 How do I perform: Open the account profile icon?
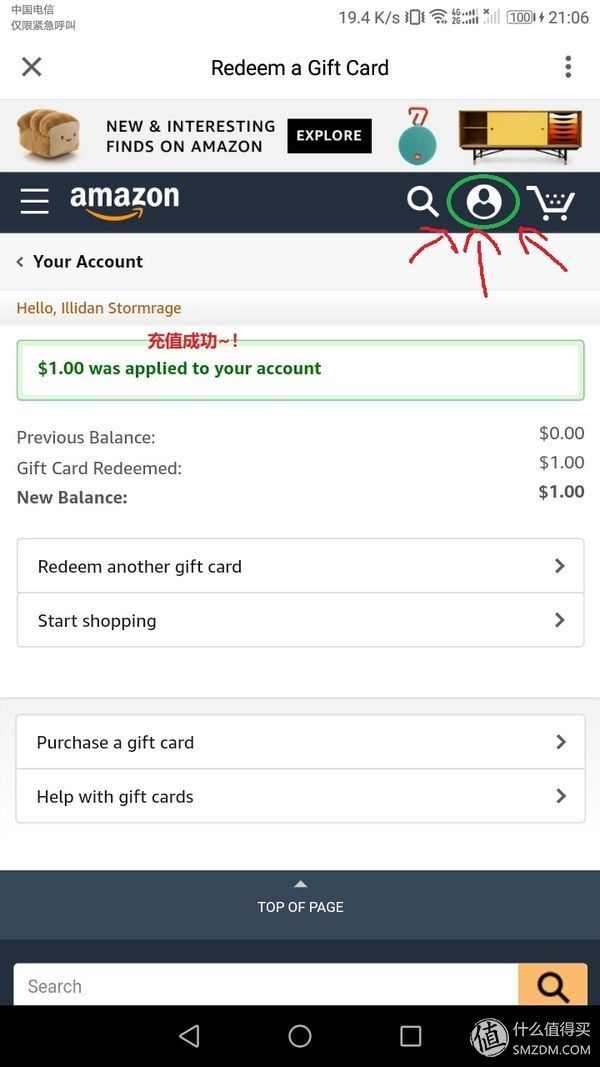(483, 202)
